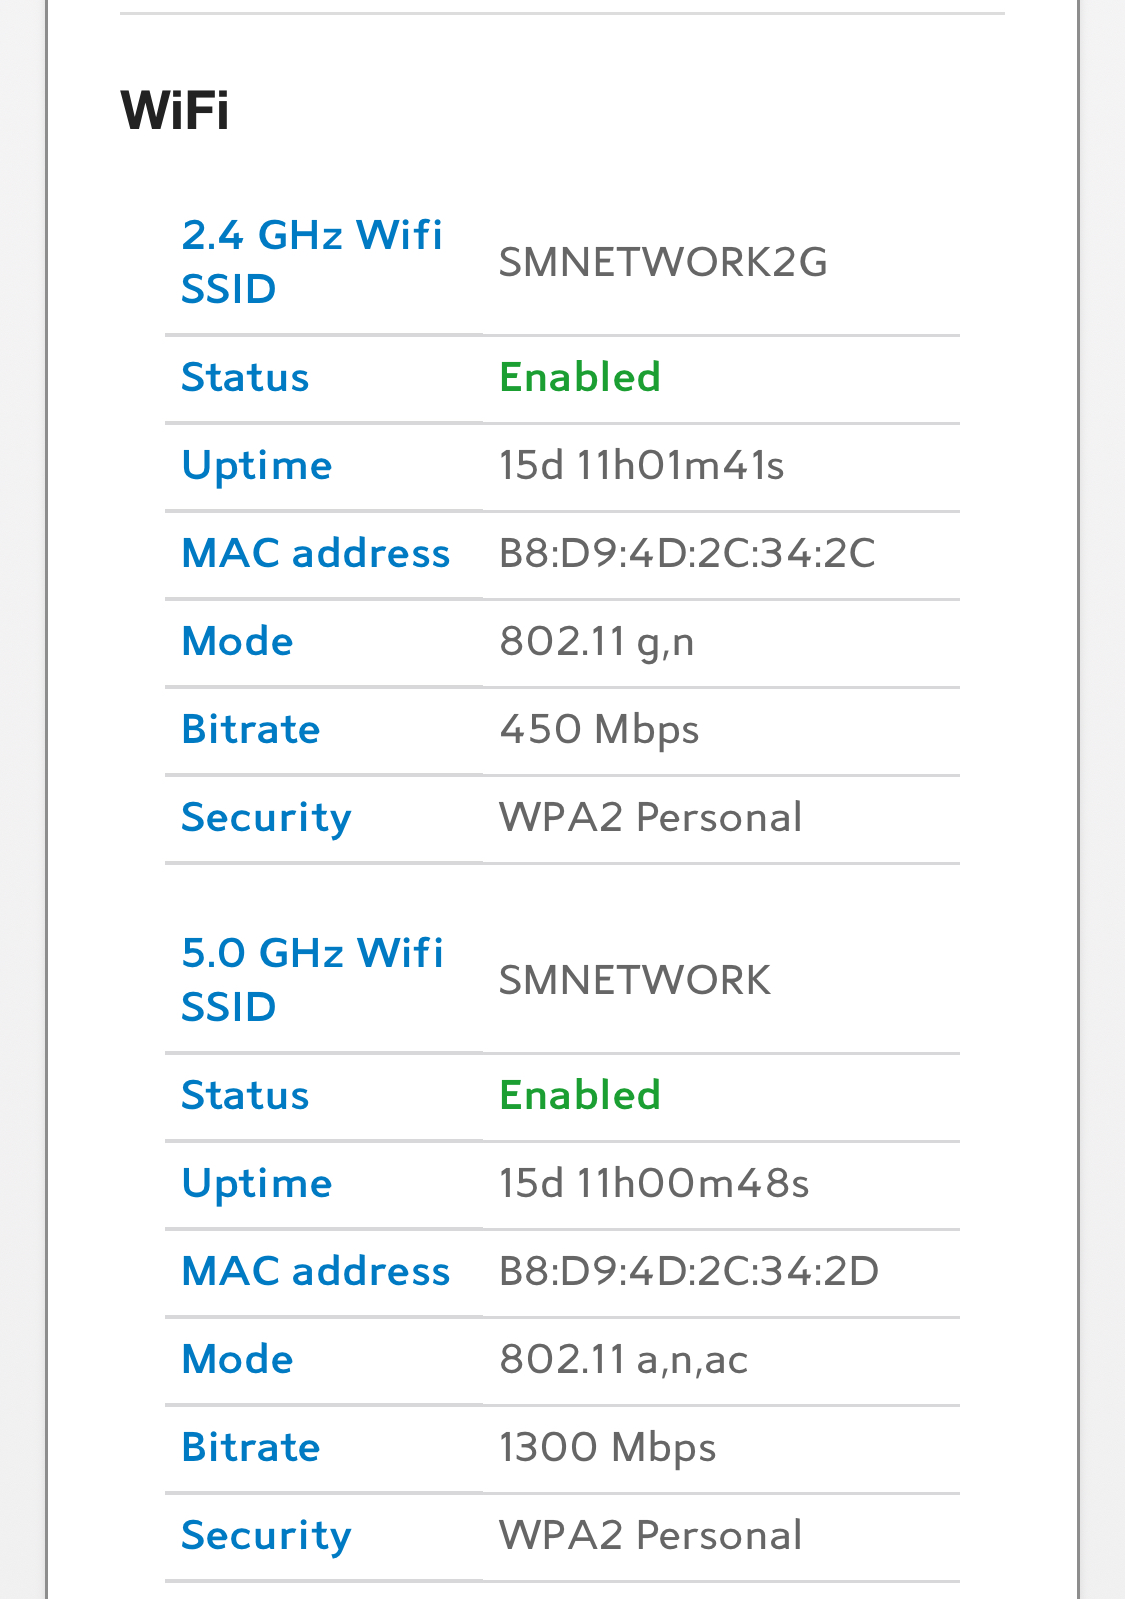Screen dimensions: 1125x1599
Task: Click MAC address B8:D9:4D:2C:34:2C
Action: click(x=687, y=553)
